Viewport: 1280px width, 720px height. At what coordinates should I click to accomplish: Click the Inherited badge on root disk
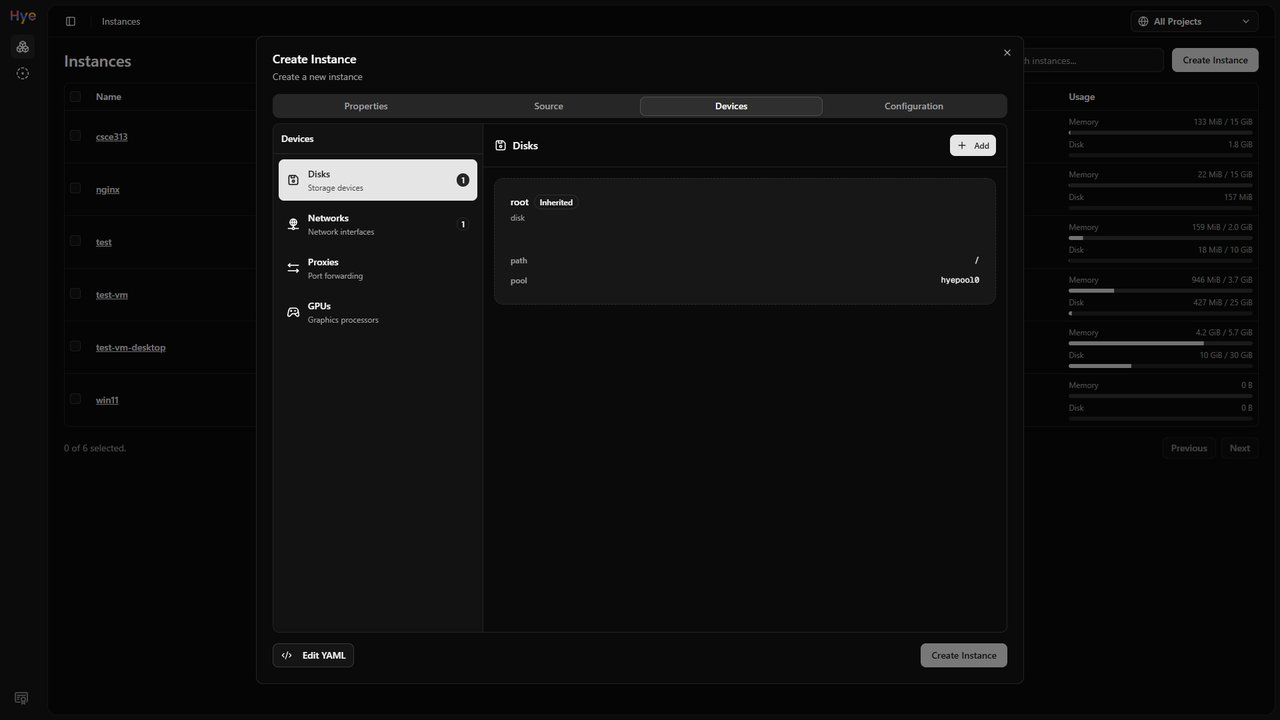[x=556, y=202]
